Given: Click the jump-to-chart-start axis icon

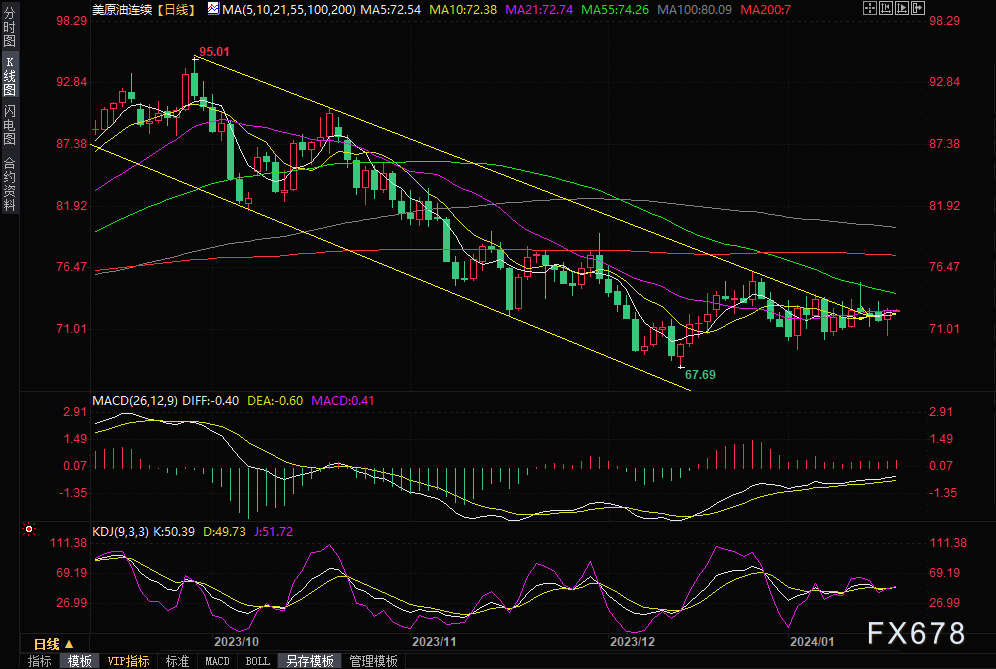Looking at the screenshot, I should coord(886,8).
